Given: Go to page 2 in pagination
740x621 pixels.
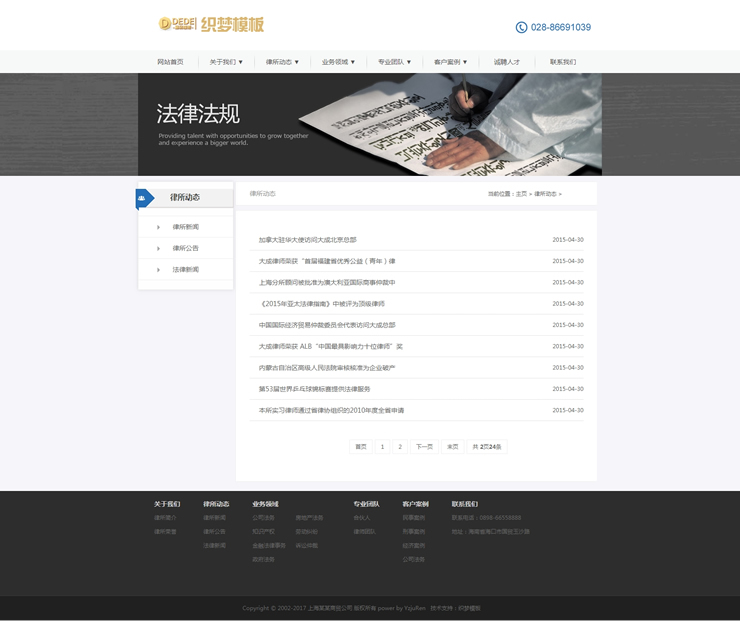Looking at the screenshot, I should (x=400, y=446).
